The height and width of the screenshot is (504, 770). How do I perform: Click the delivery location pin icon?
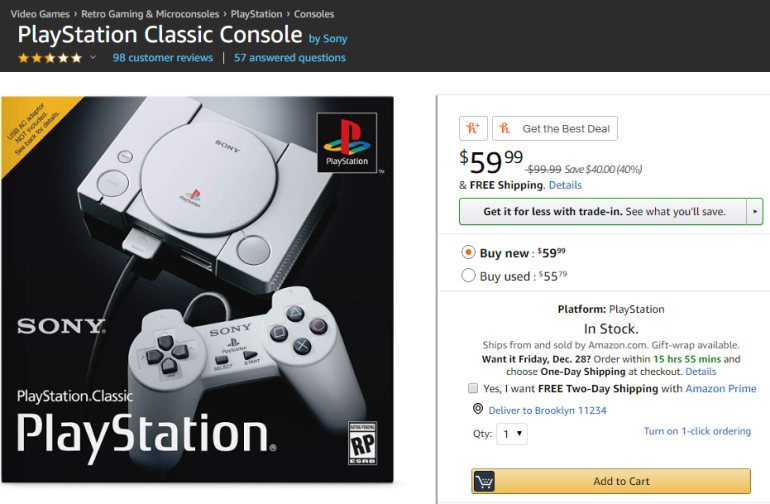coord(478,410)
